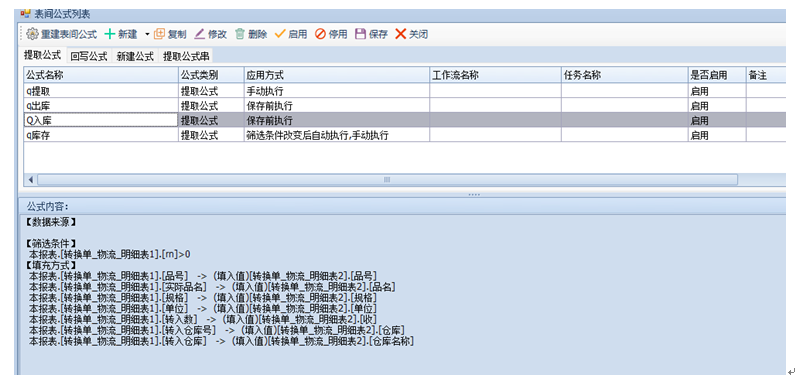Viewport: 799px width, 377px height.
Task: Select the q提取 formula row
Action: [x=404, y=91]
